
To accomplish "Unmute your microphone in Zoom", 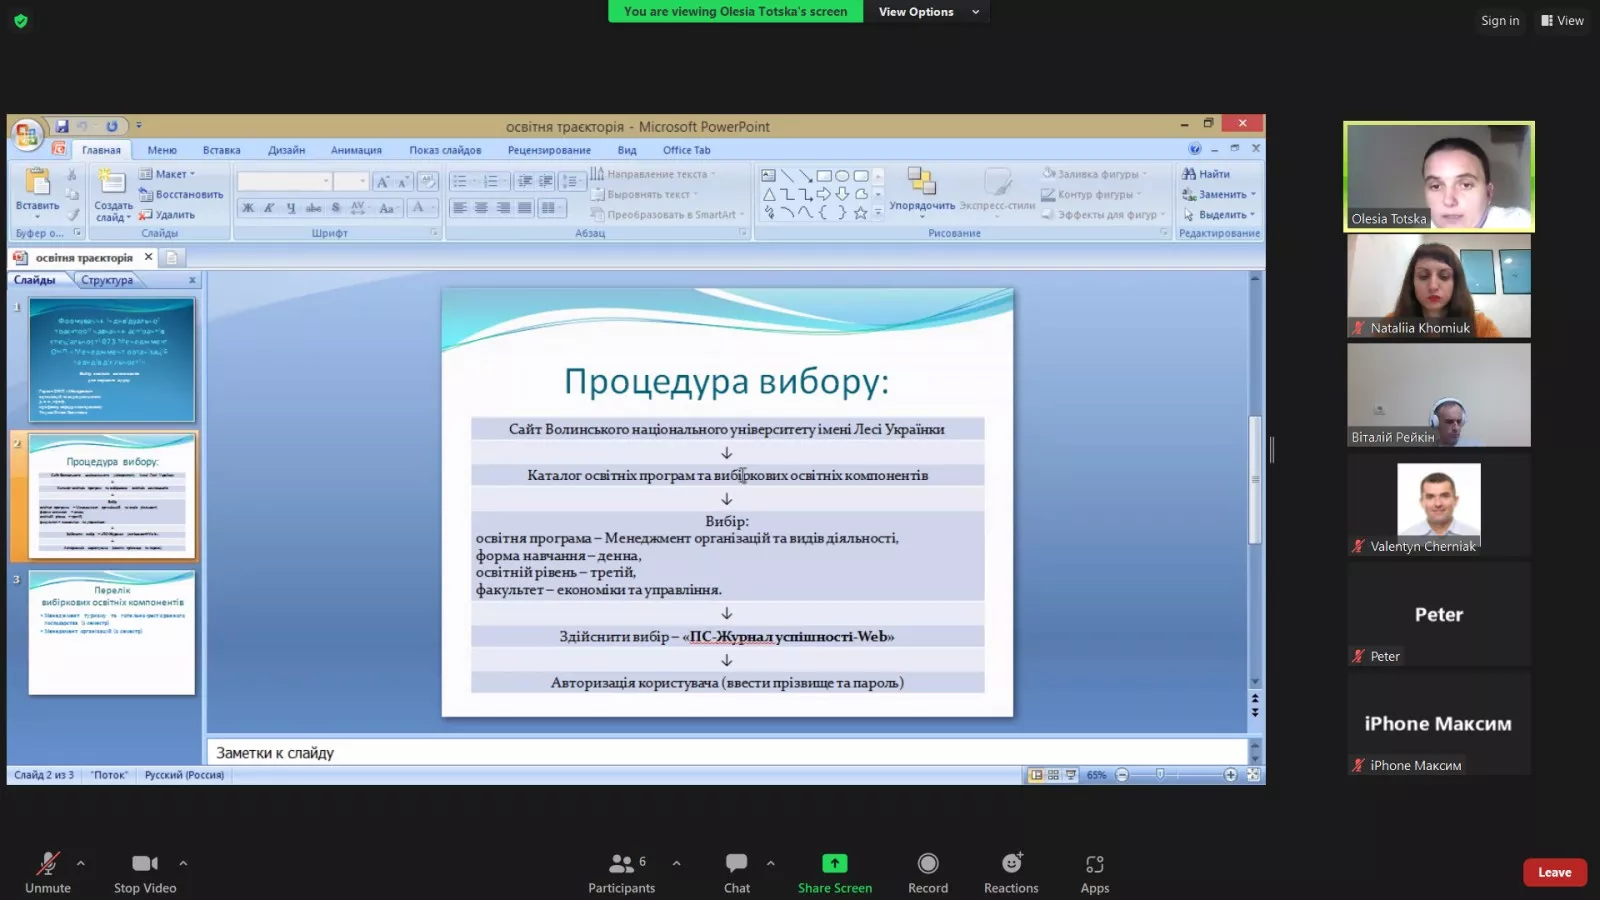I will 47,870.
